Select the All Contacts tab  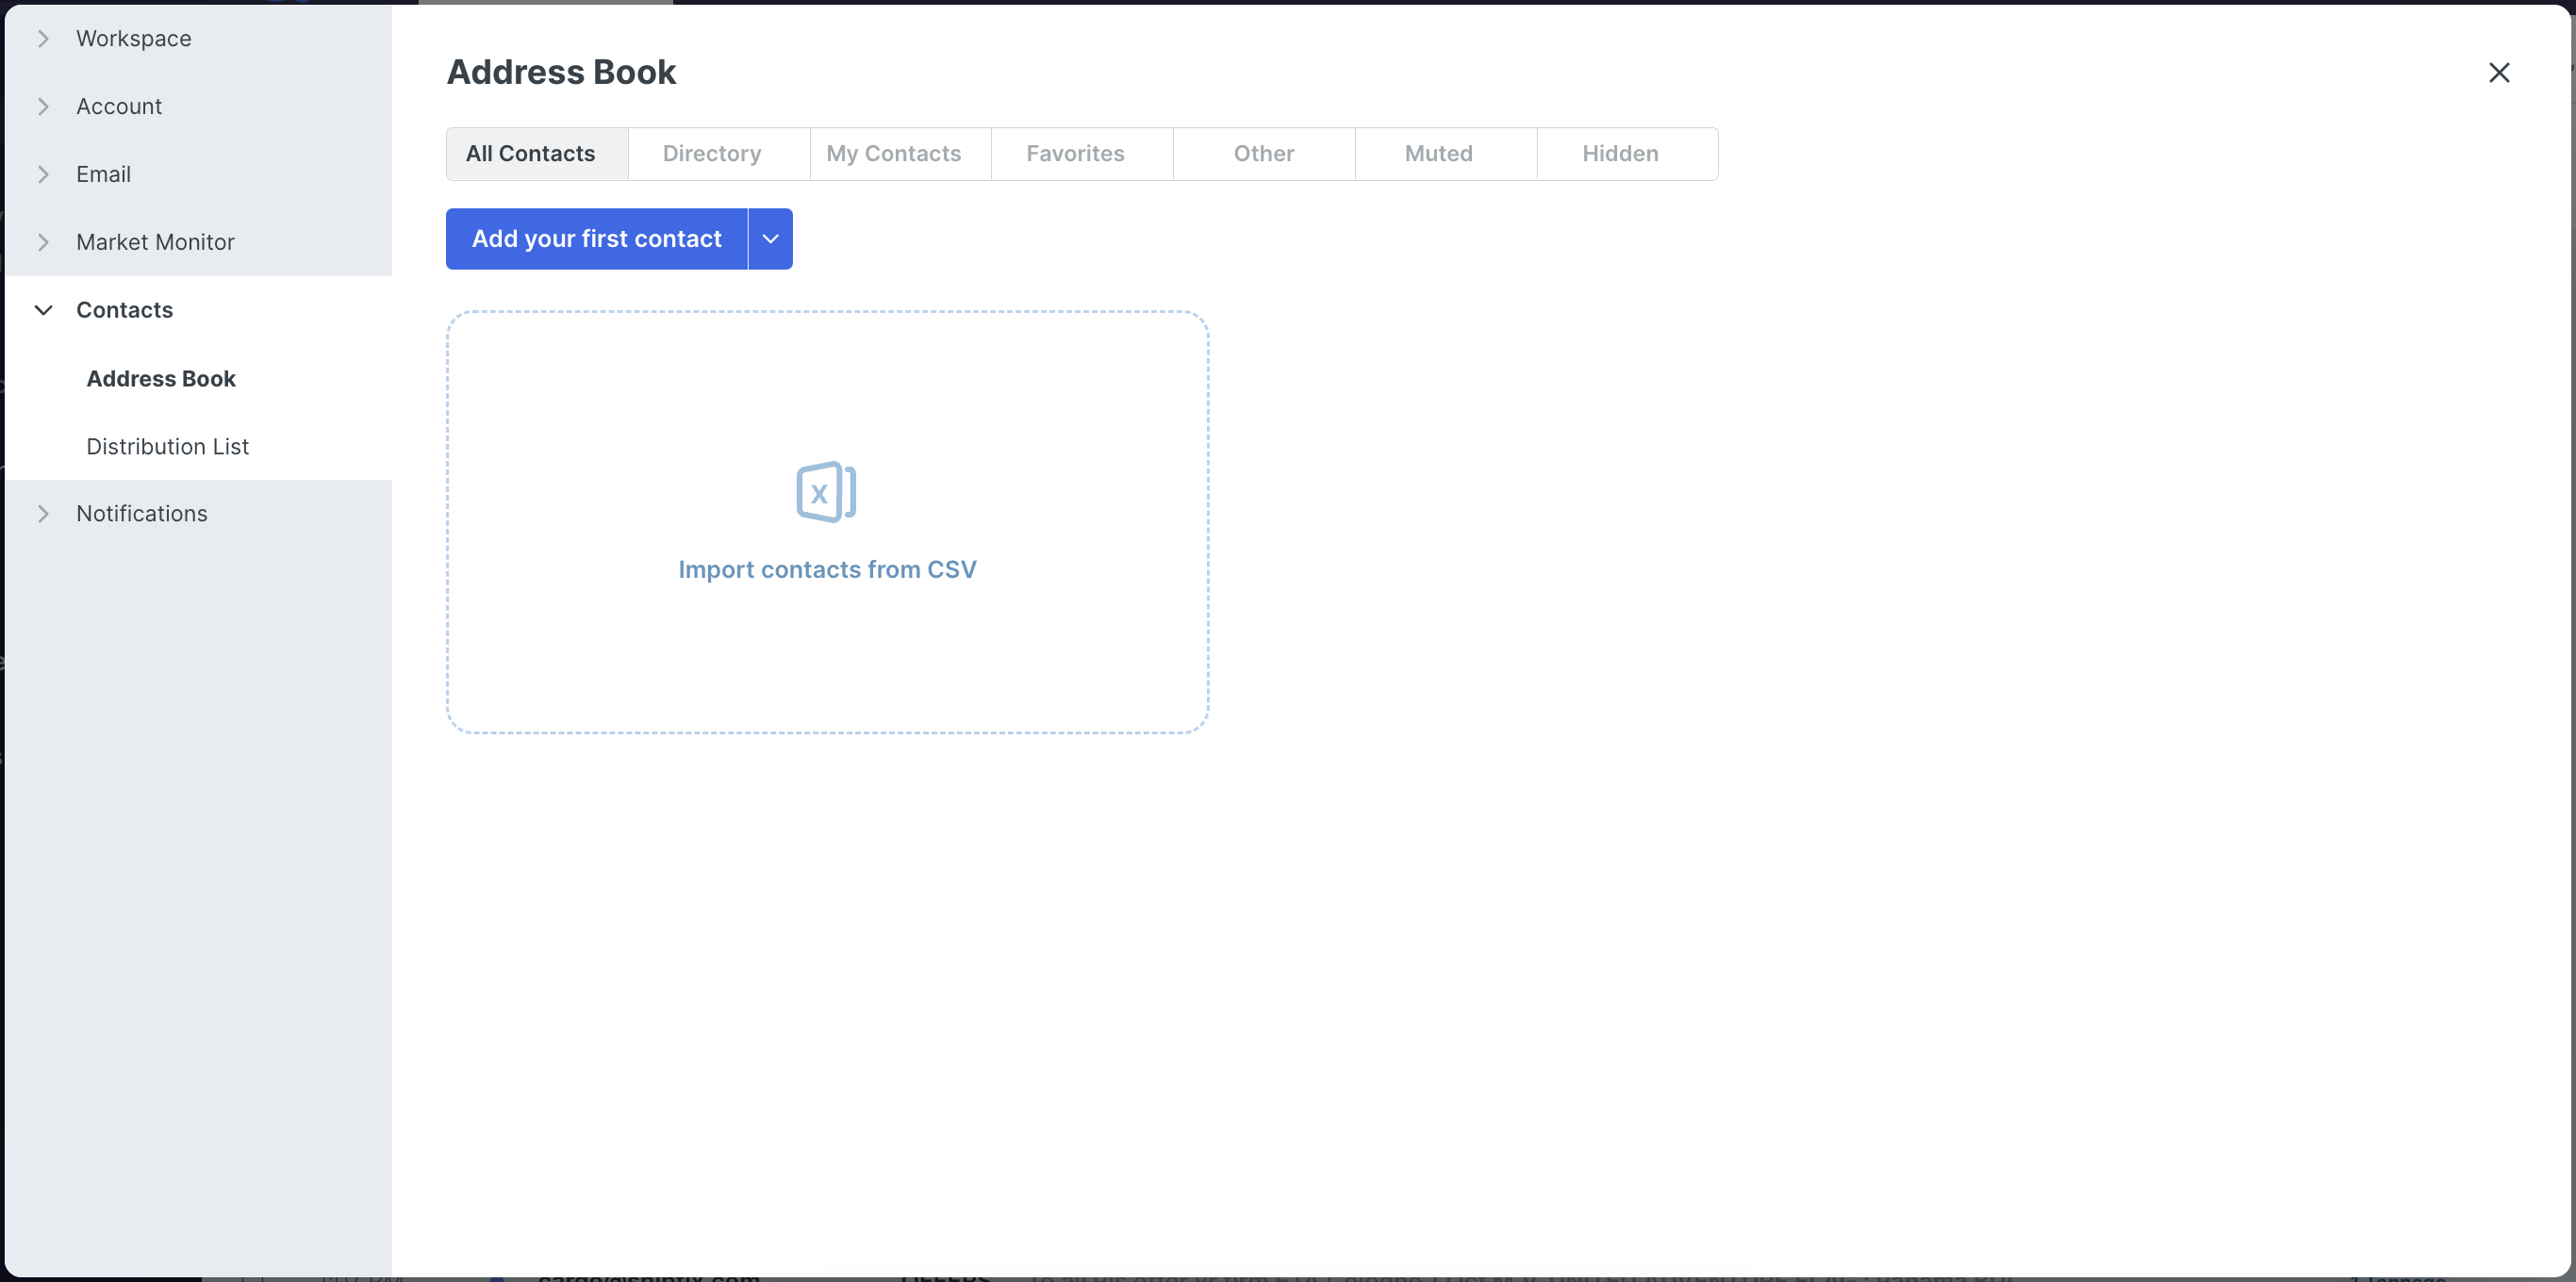530,154
